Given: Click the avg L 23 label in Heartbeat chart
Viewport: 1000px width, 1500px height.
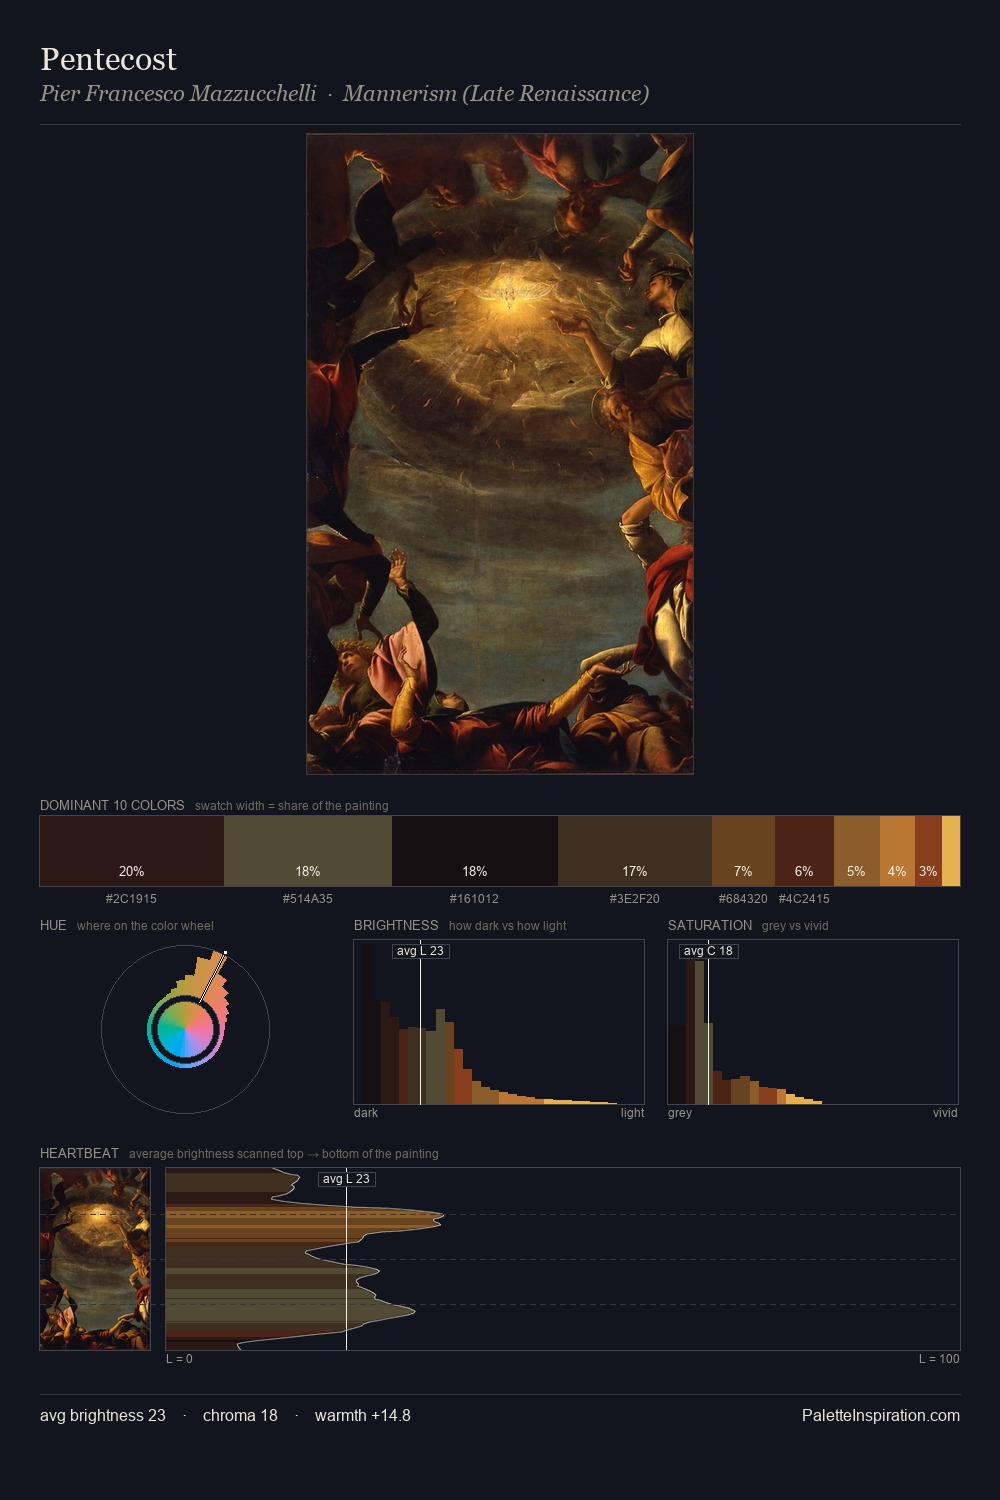Looking at the screenshot, I should click(x=346, y=1179).
